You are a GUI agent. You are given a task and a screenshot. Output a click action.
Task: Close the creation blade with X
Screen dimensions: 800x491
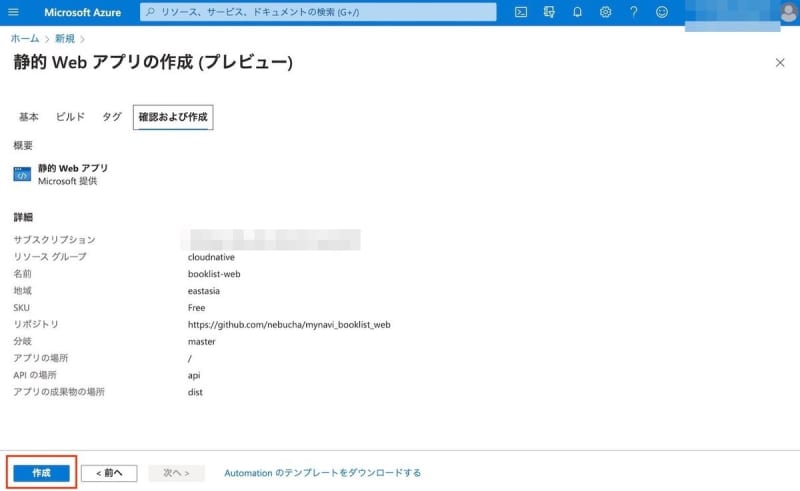780,63
